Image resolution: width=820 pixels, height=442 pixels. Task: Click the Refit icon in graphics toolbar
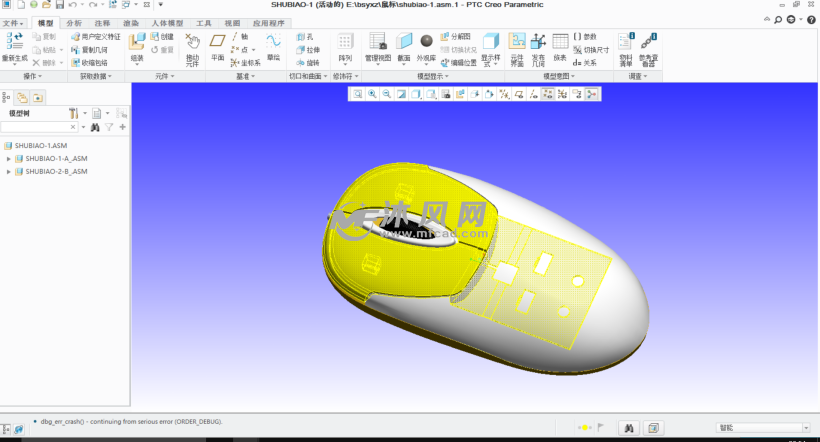click(x=357, y=94)
